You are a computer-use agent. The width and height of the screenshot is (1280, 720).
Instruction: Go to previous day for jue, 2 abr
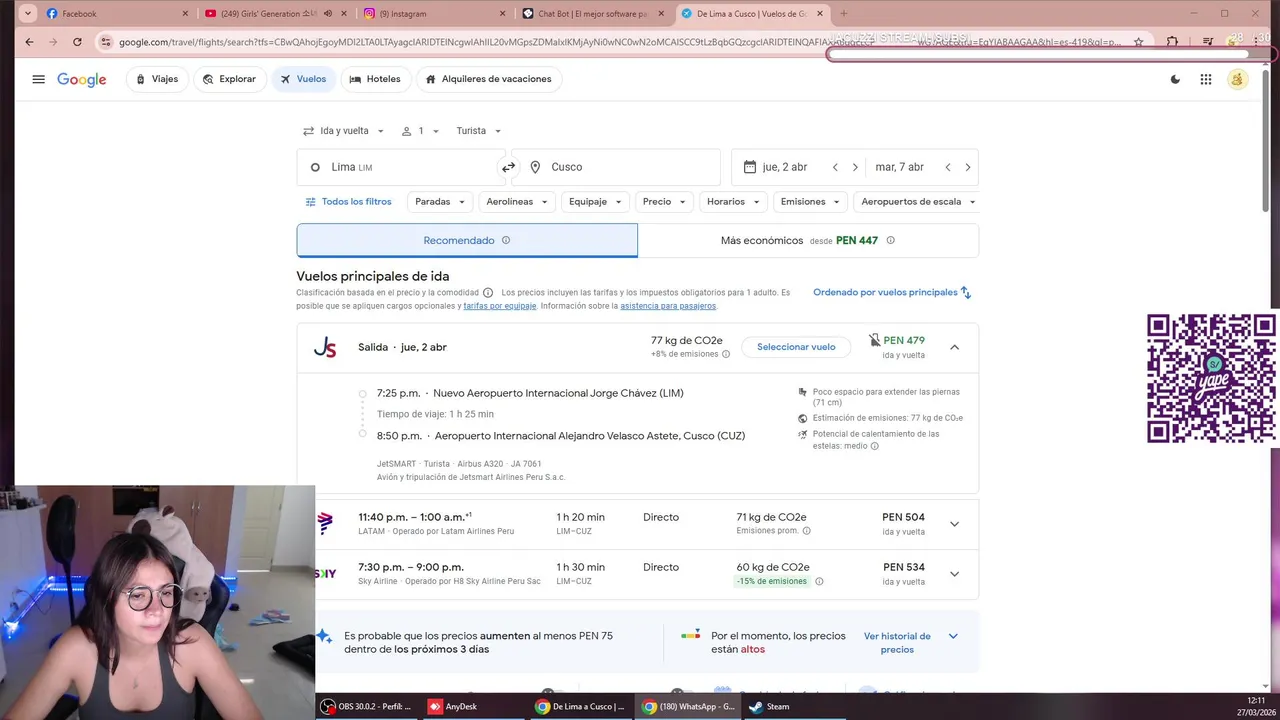coord(835,167)
